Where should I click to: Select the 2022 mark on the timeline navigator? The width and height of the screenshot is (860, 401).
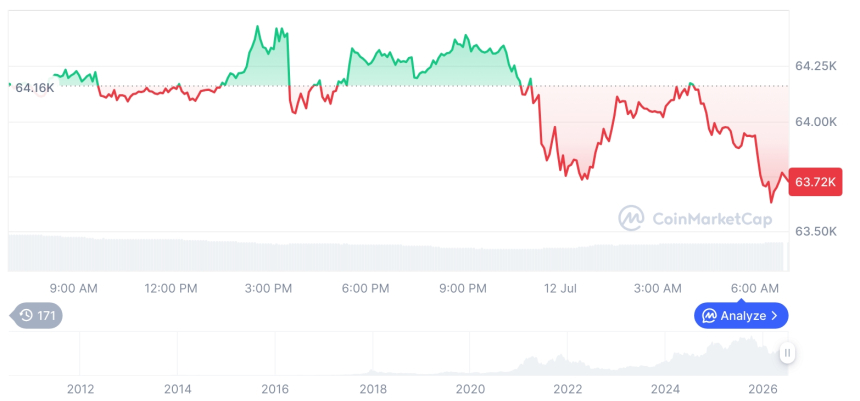tap(567, 389)
